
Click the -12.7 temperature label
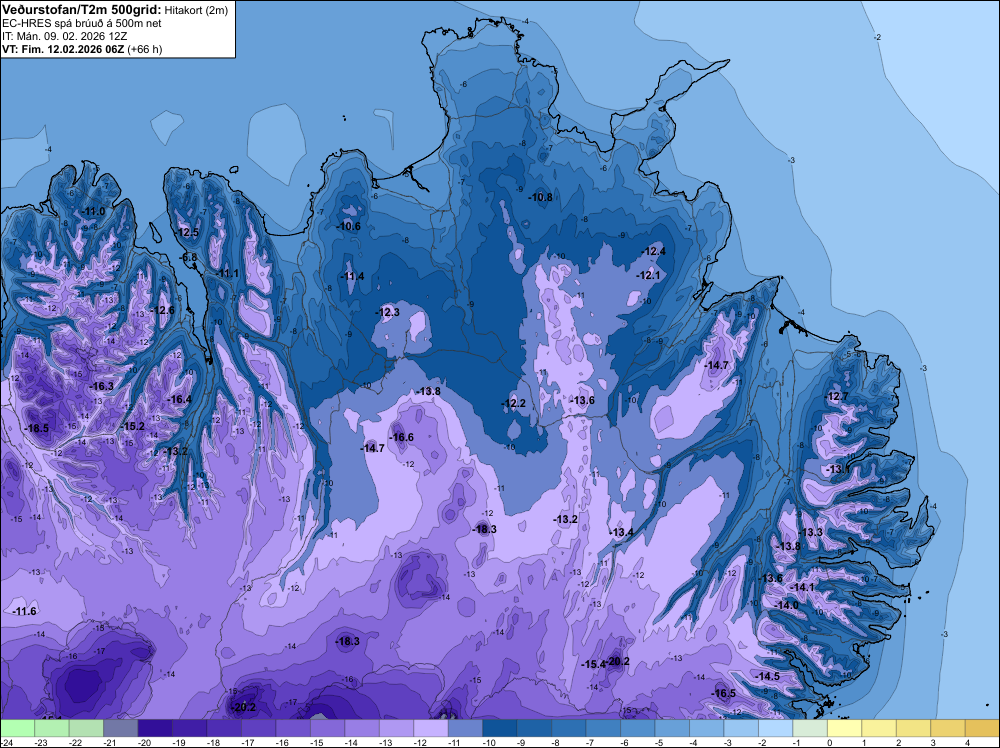coord(837,396)
